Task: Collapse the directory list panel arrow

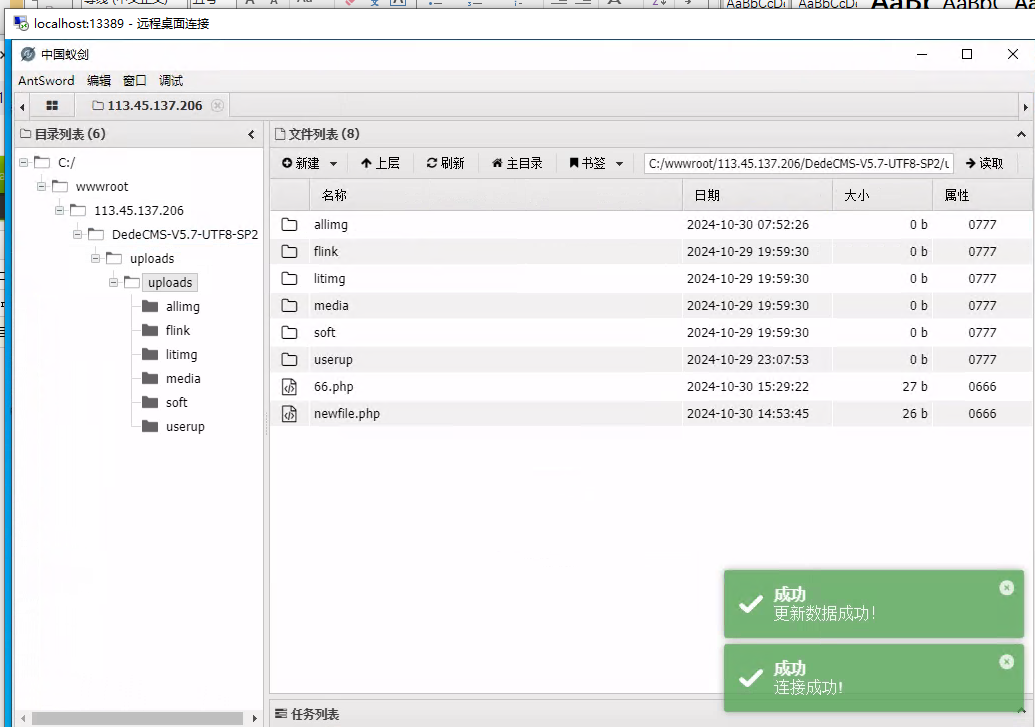Action: (x=251, y=134)
